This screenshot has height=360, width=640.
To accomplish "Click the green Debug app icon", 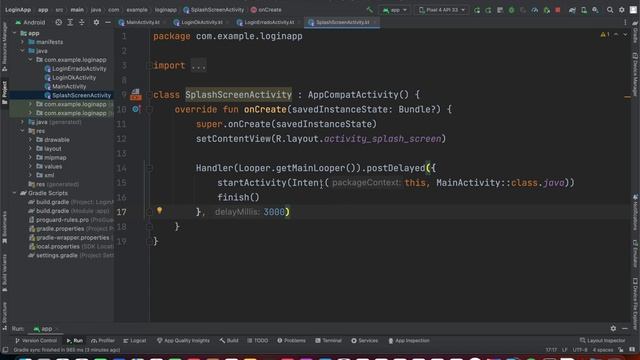I will (511, 10).
